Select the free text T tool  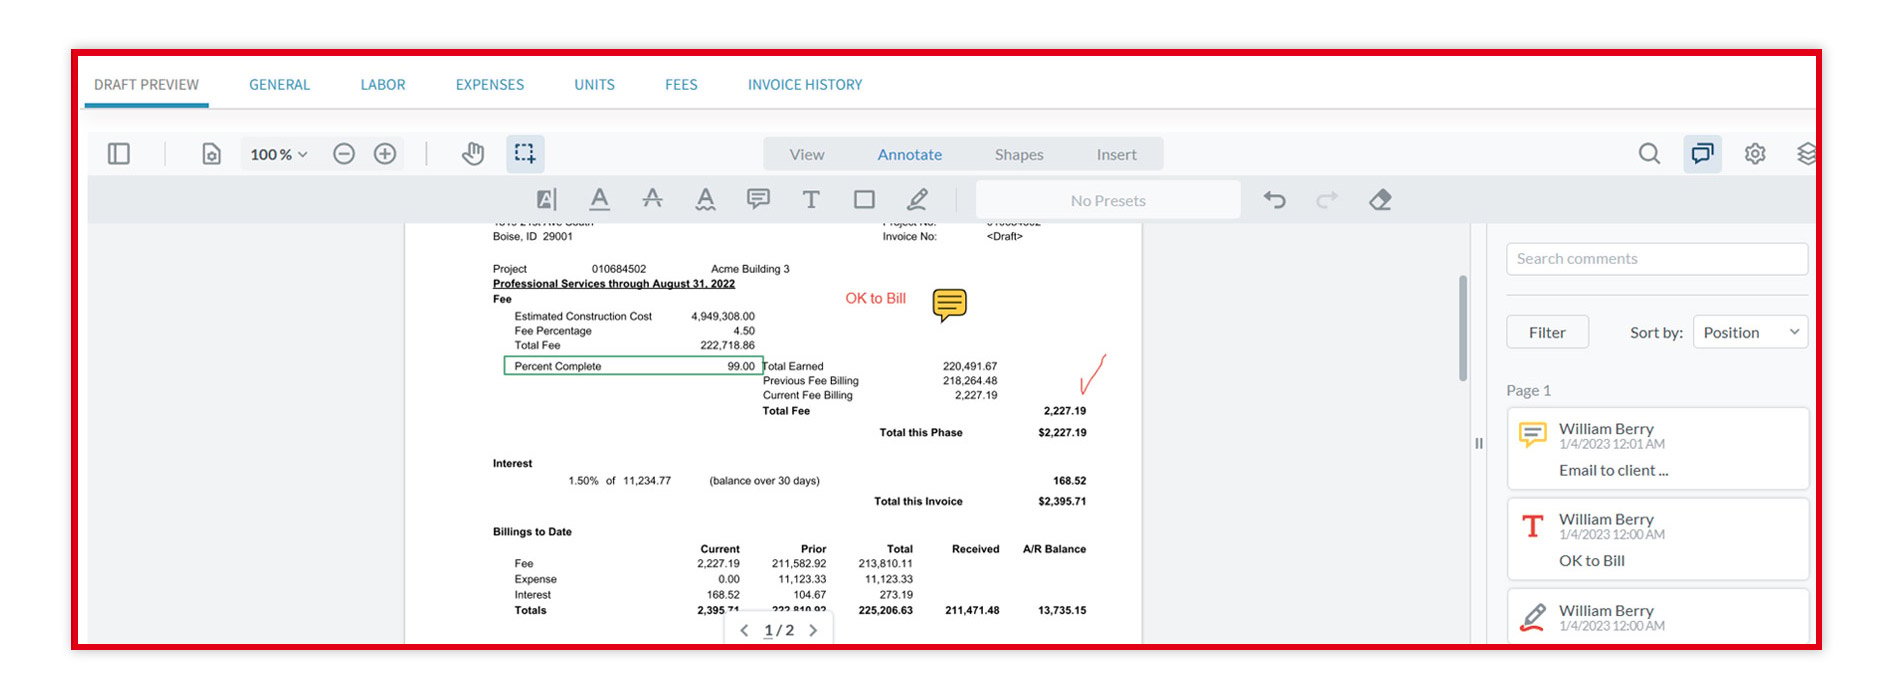811,199
